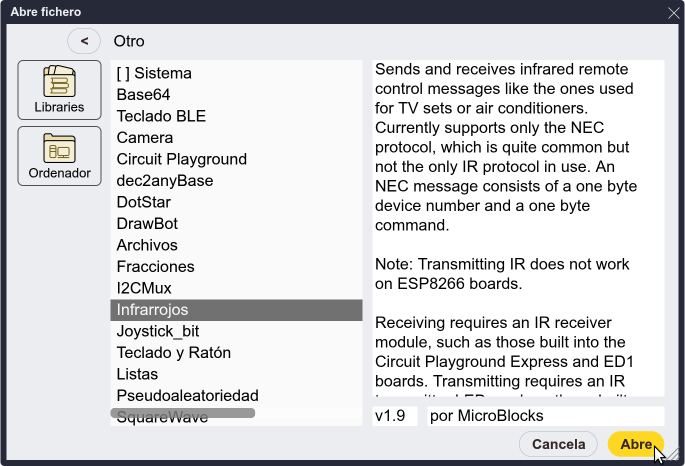Select the DrawBot library

236,224
